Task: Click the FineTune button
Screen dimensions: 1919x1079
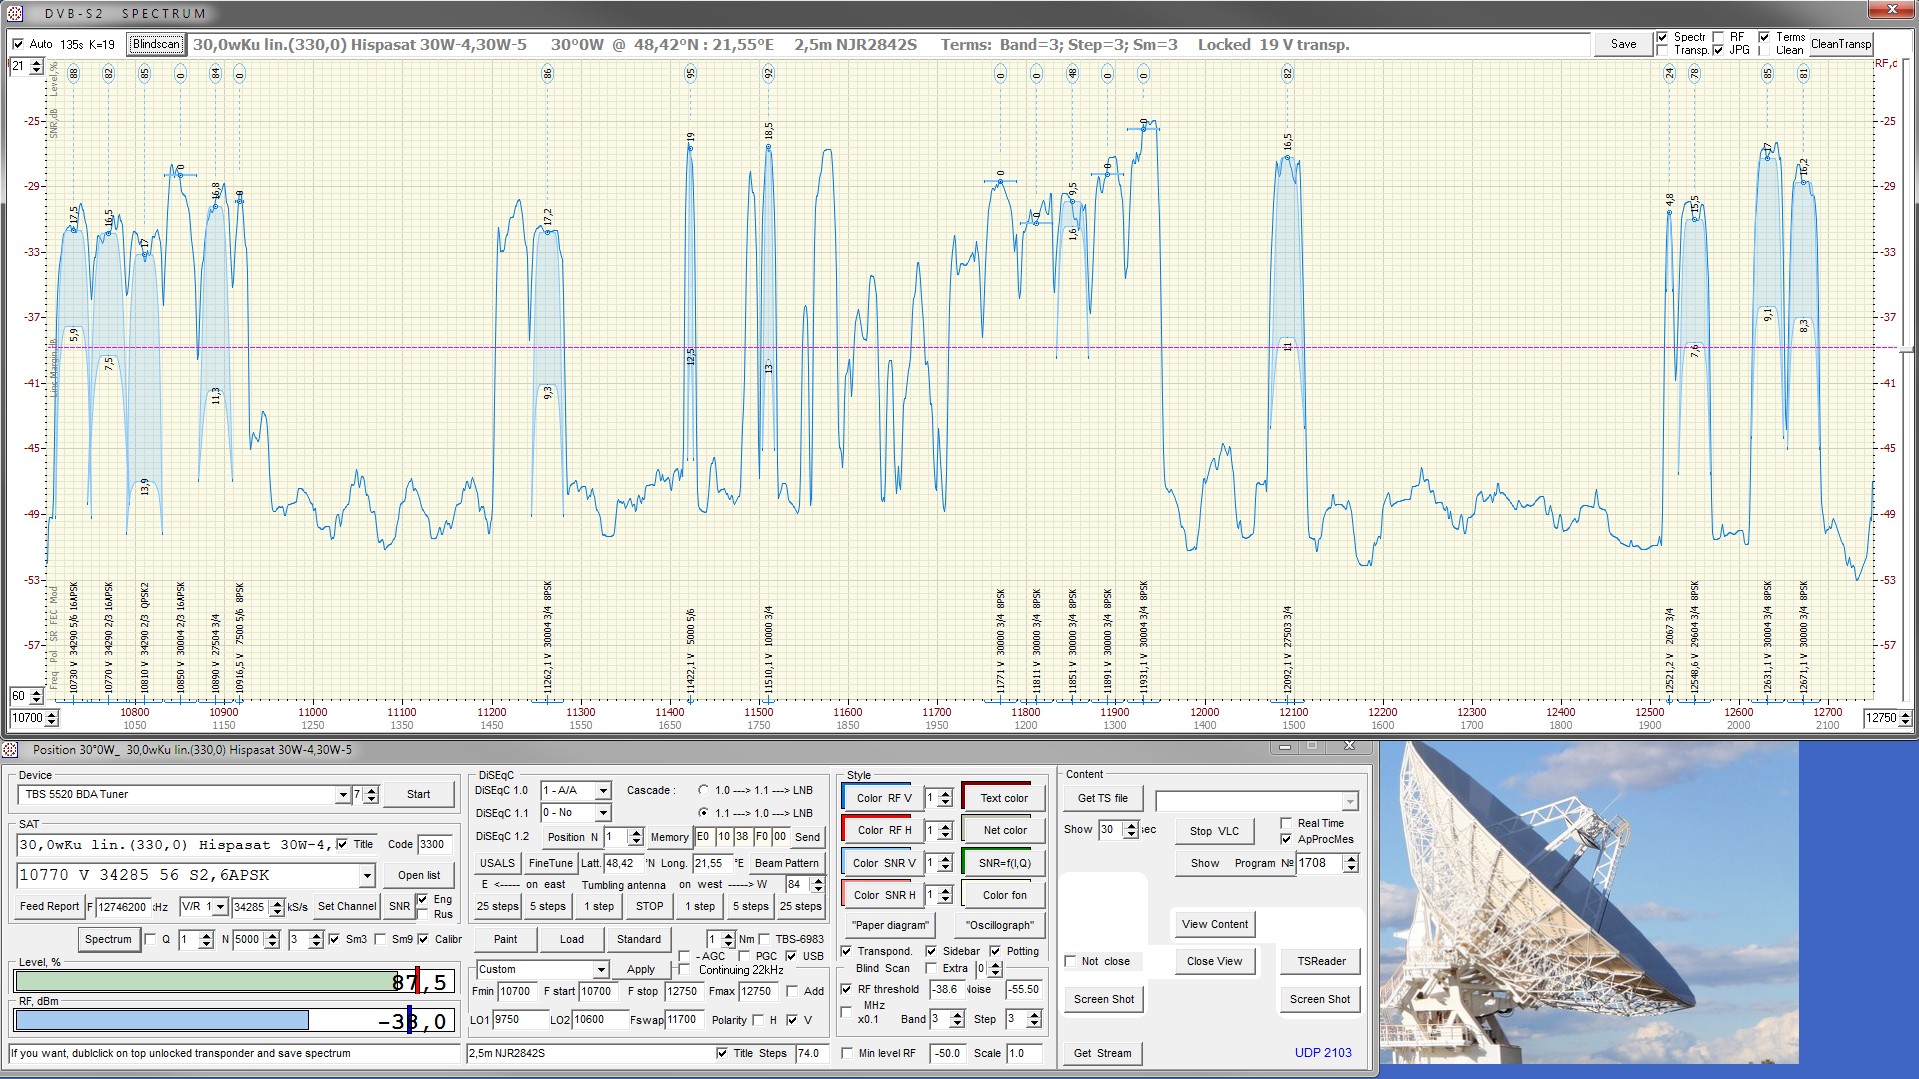Action: 550,863
